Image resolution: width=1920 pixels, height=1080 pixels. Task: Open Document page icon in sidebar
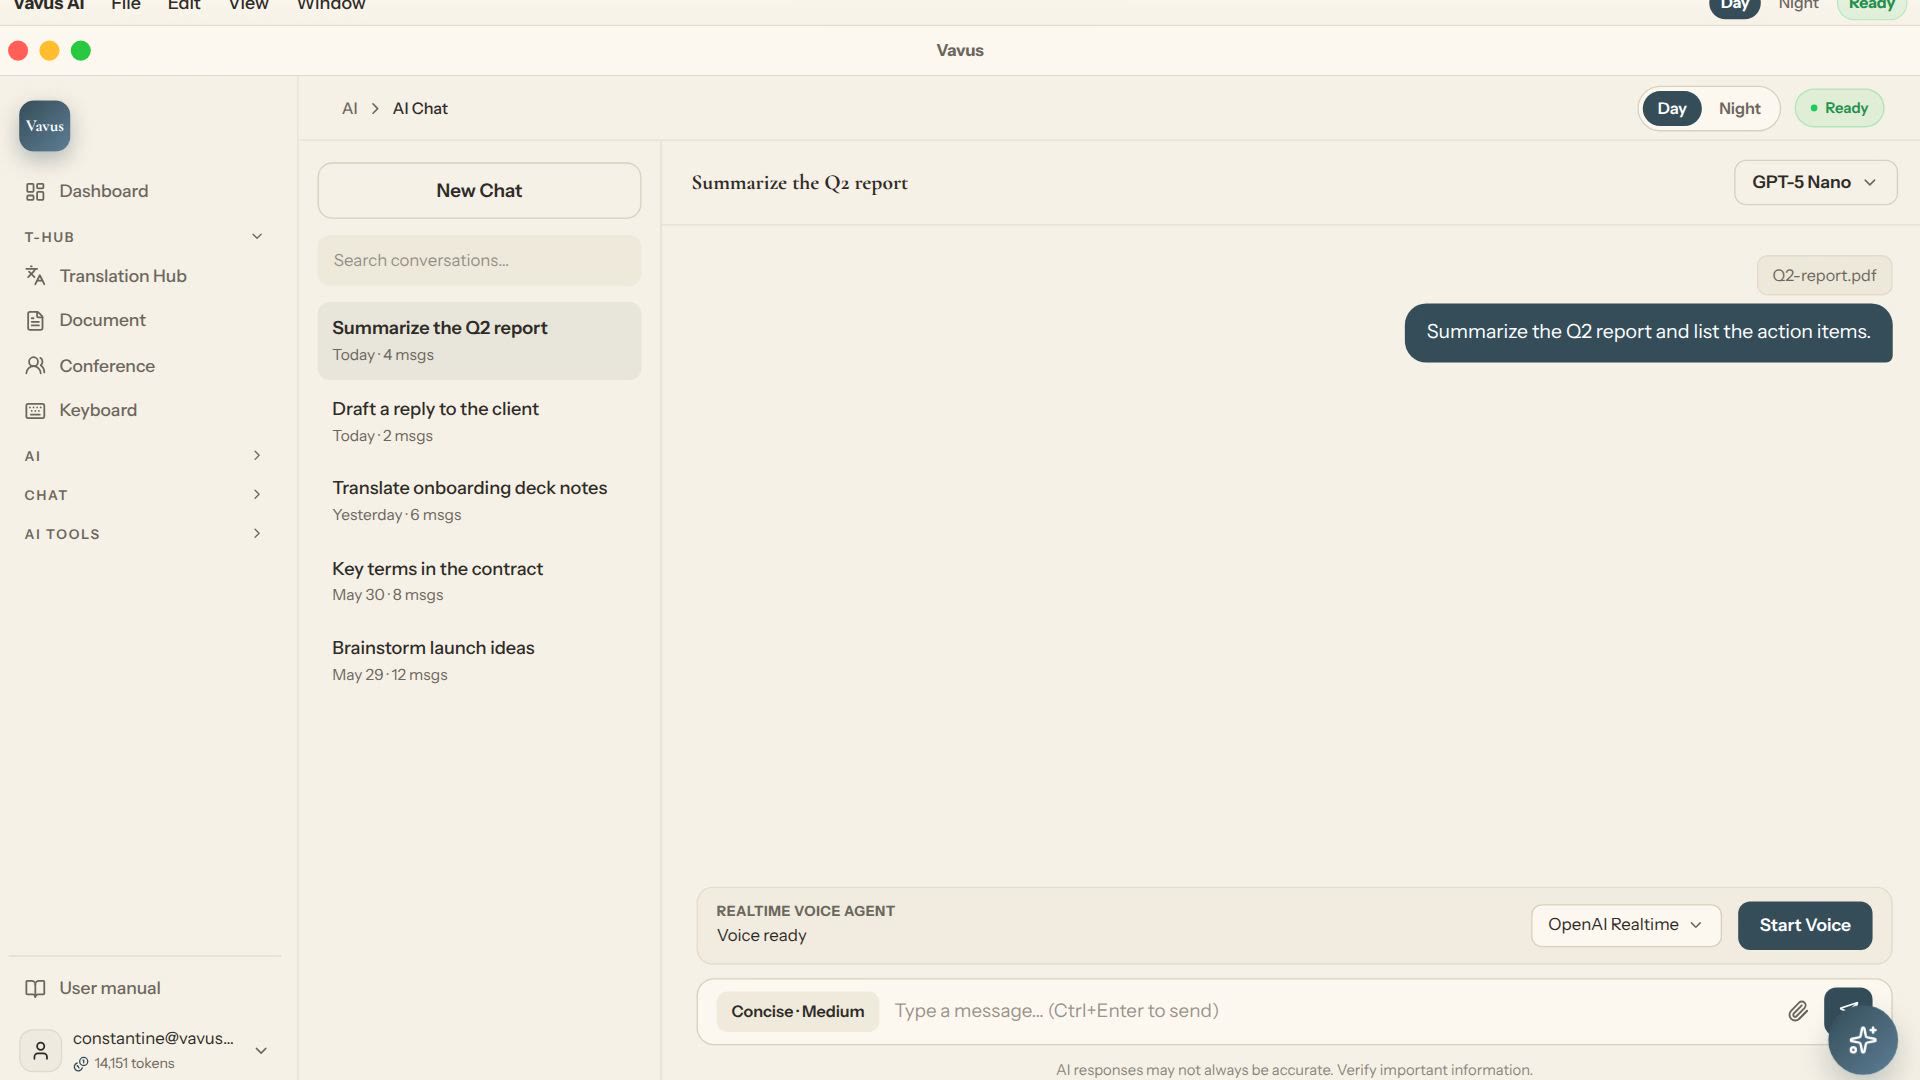coord(35,321)
